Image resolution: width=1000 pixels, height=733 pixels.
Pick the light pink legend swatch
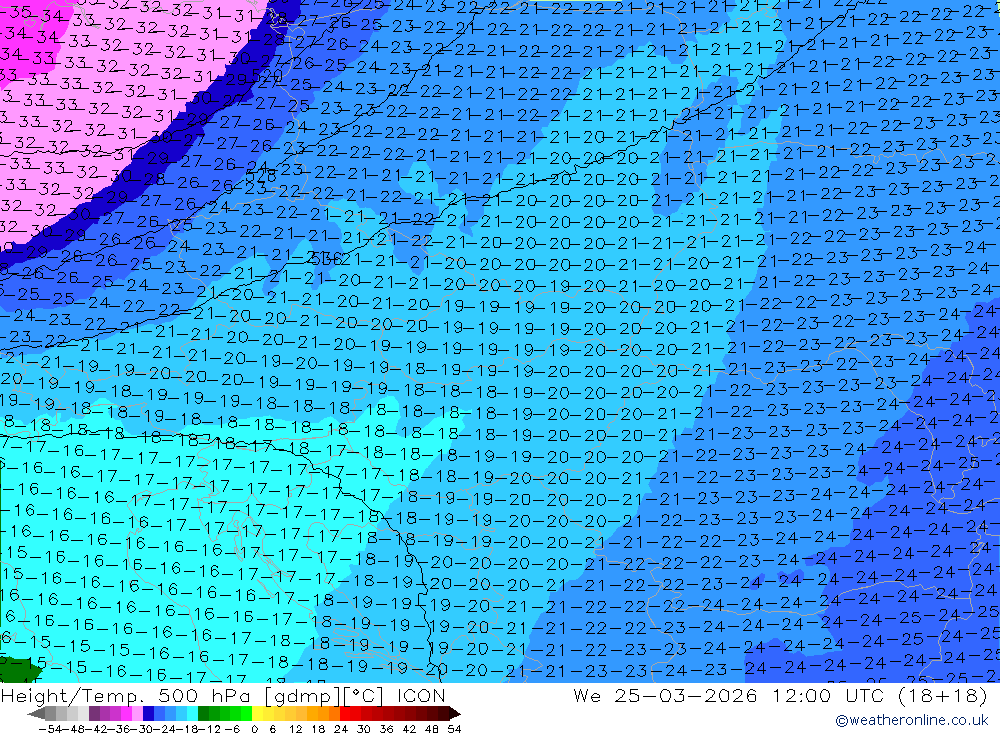pos(137,714)
